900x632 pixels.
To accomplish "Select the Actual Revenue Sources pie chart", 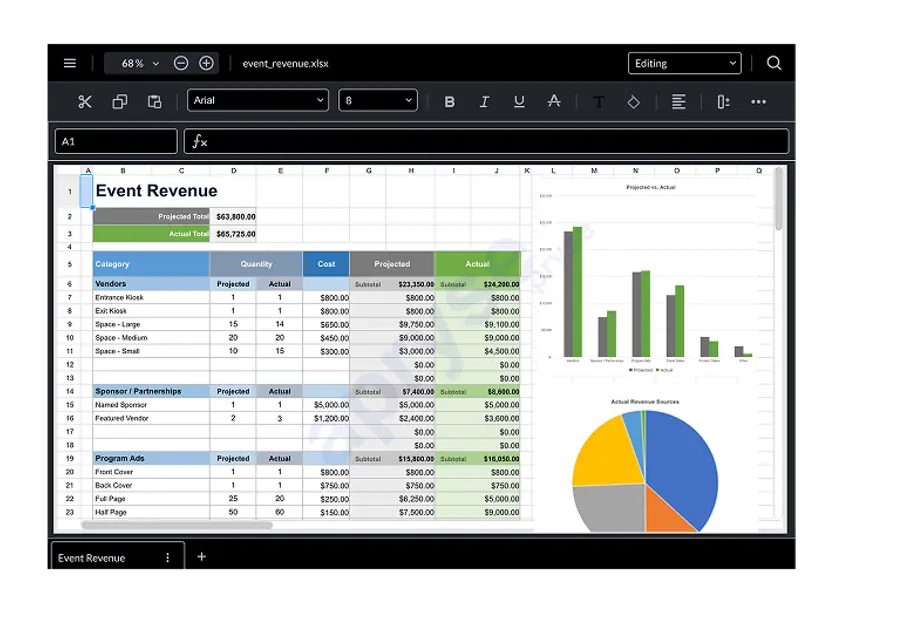I will 645,464.
